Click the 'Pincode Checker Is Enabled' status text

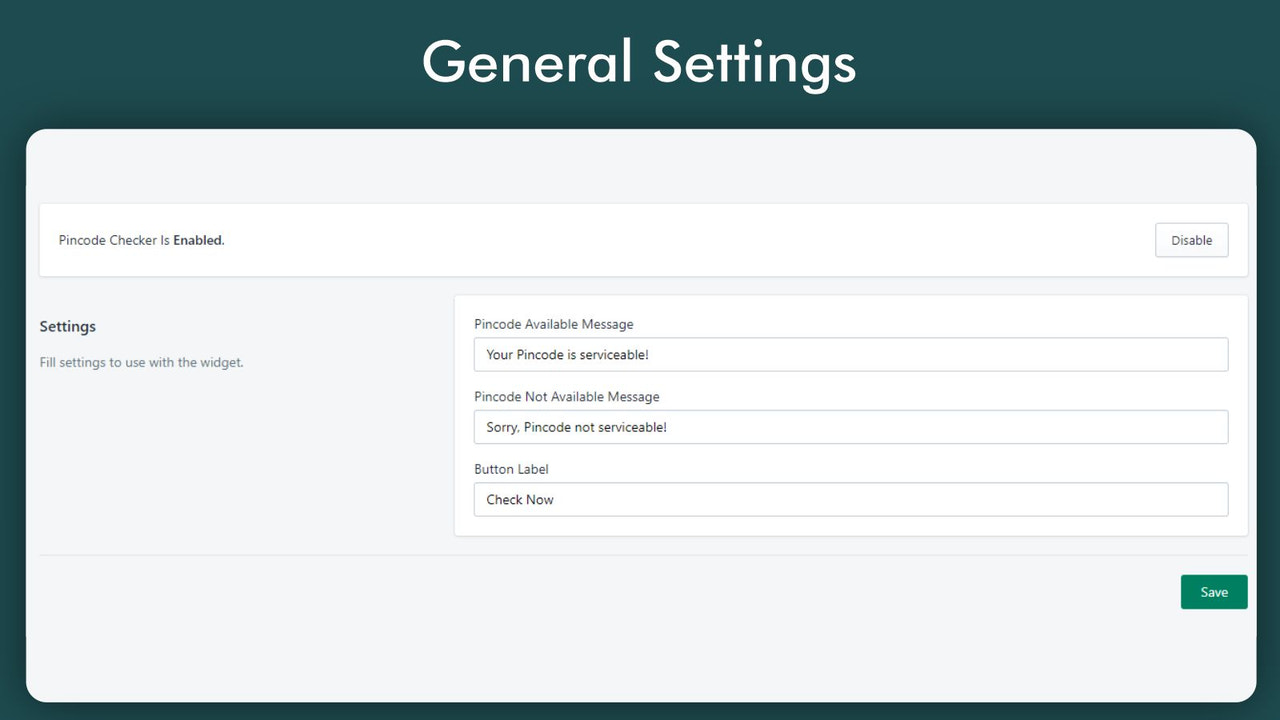click(140, 240)
